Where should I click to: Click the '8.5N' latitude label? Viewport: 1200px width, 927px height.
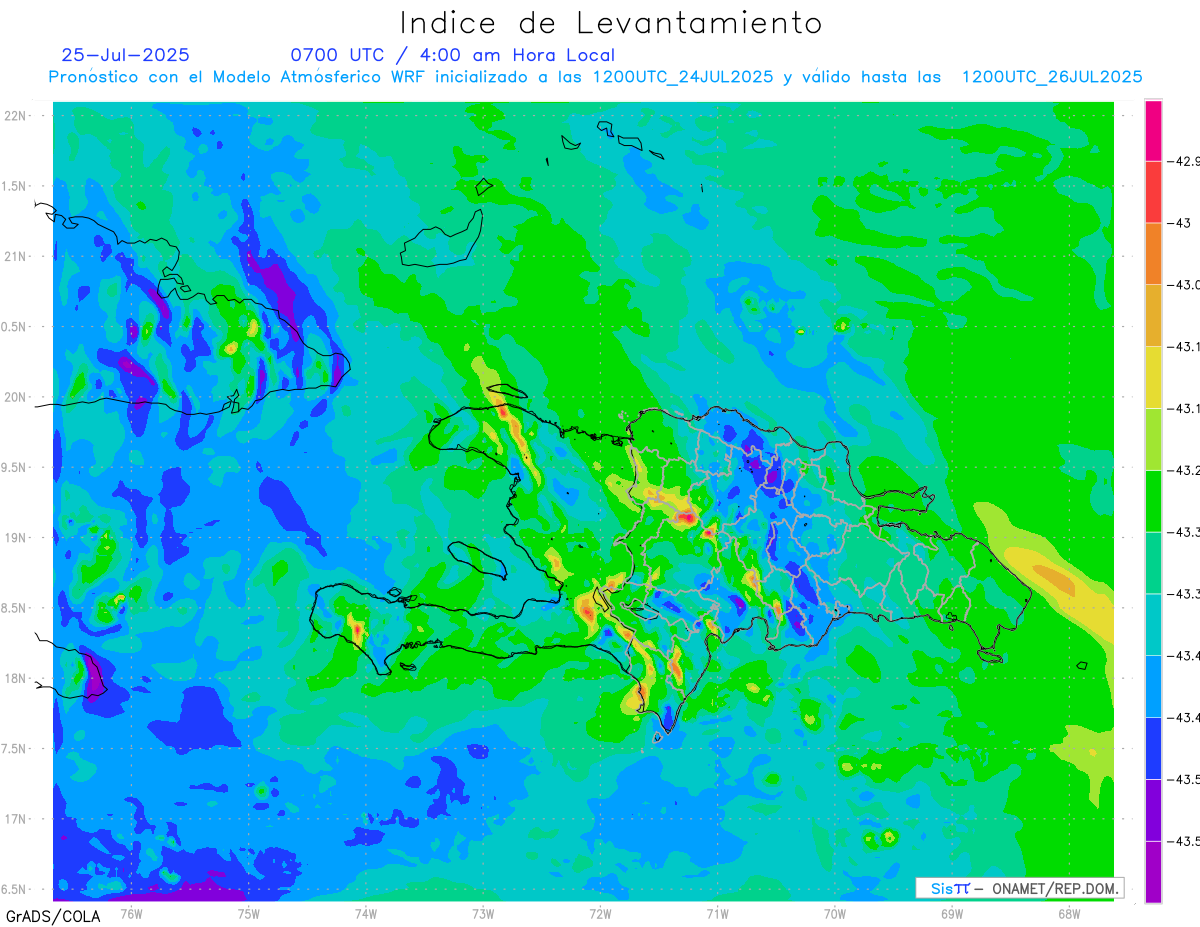click(13, 608)
